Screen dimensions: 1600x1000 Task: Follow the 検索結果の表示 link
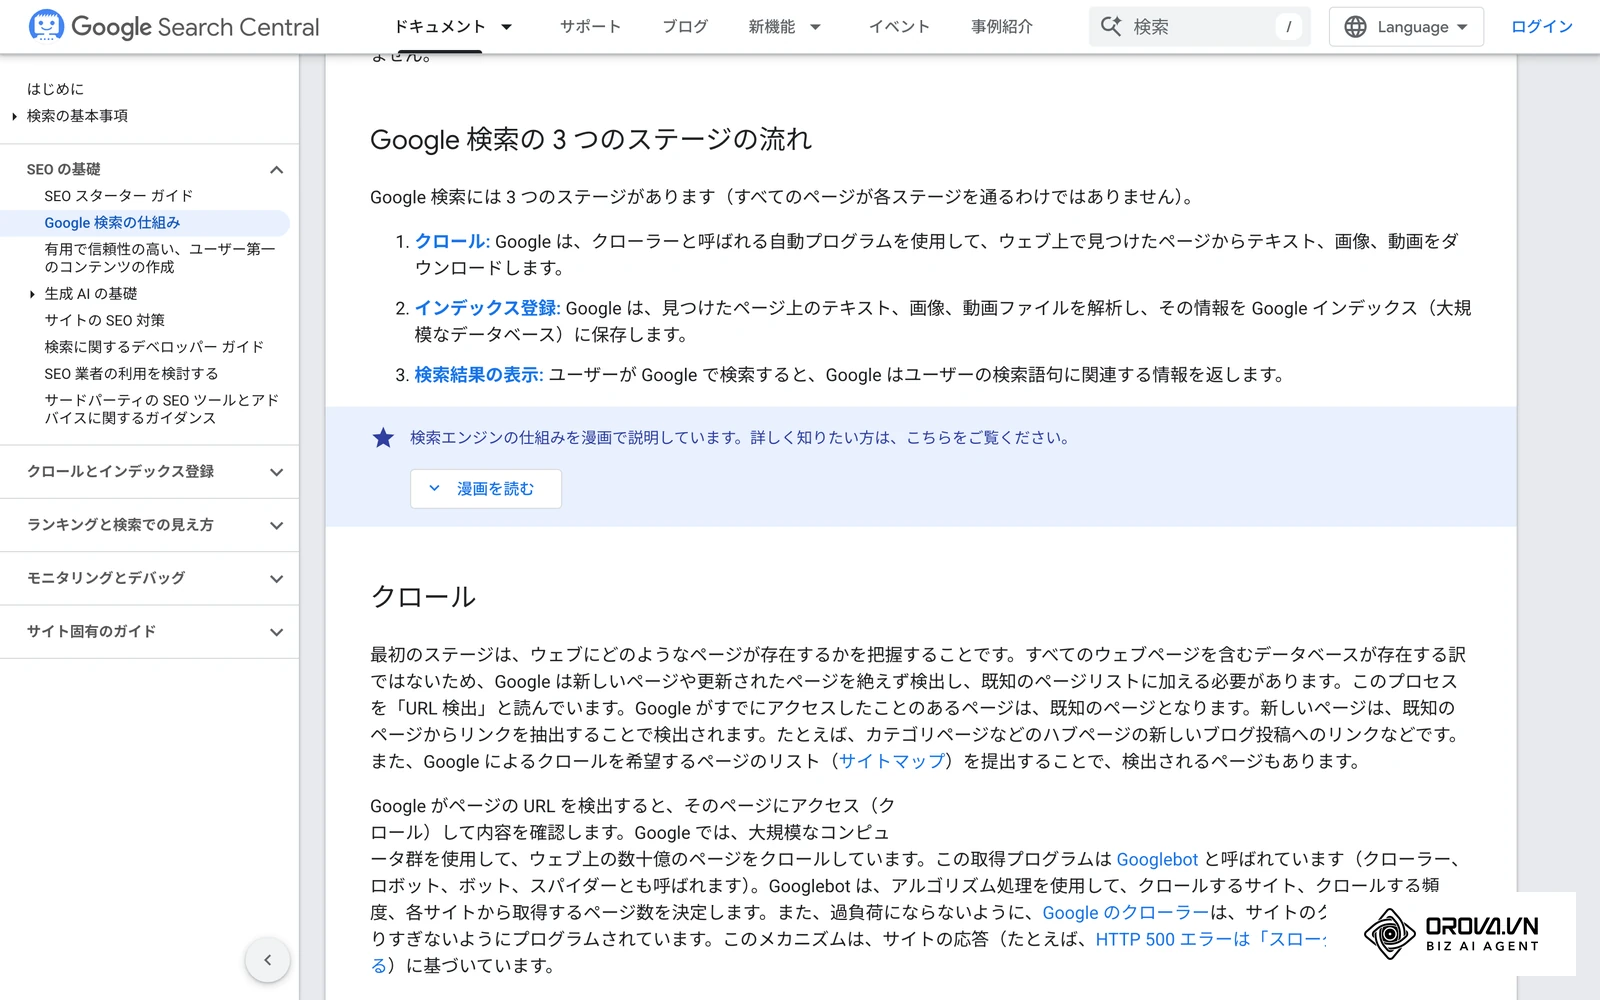pyautogui.click(x=477, y=375)
